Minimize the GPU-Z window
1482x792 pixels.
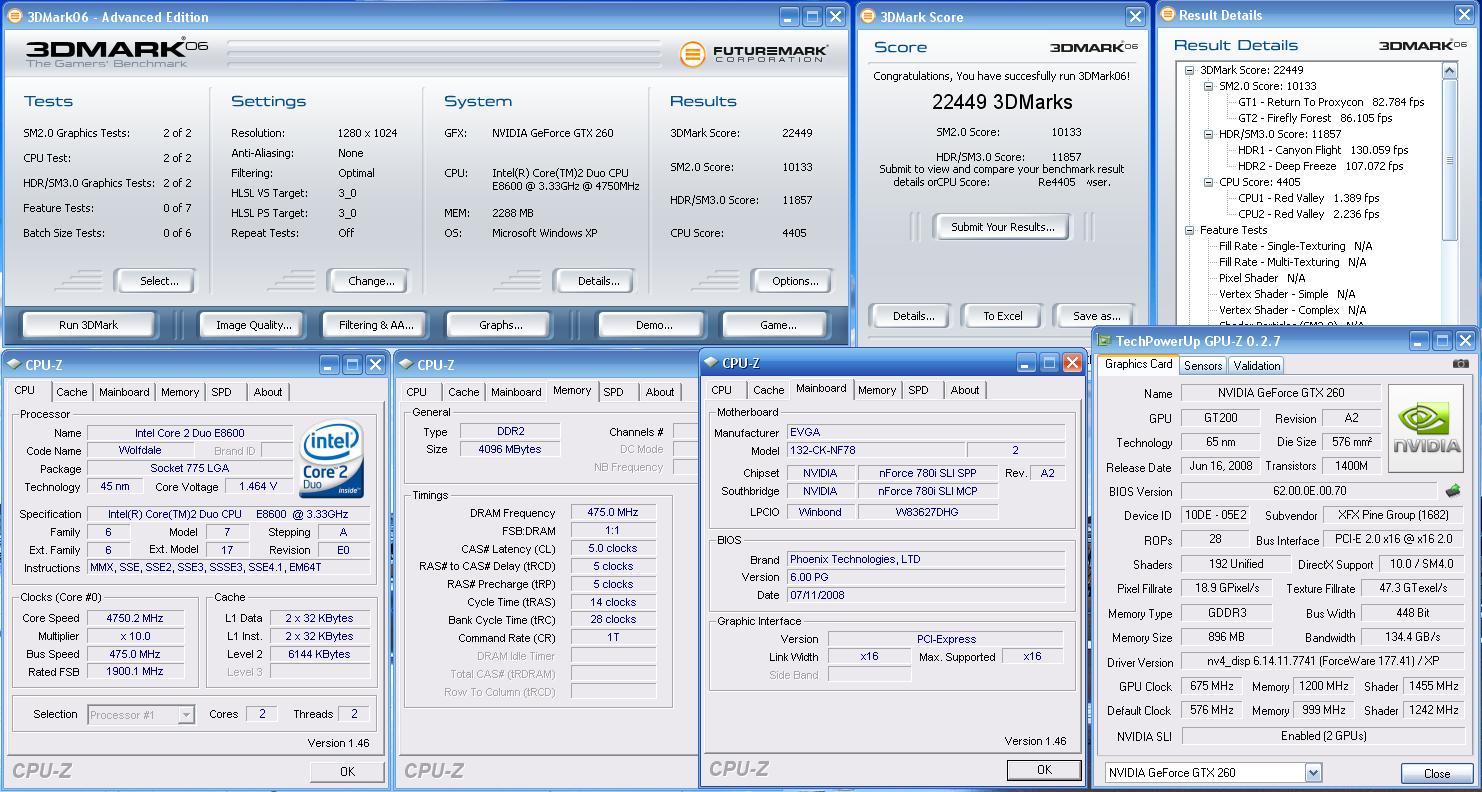1421,341
